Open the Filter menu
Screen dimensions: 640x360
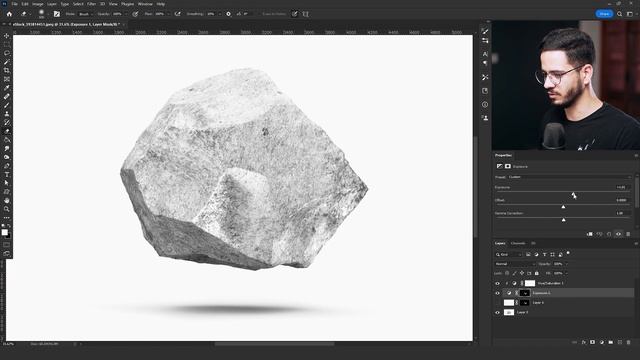point(91,4)
